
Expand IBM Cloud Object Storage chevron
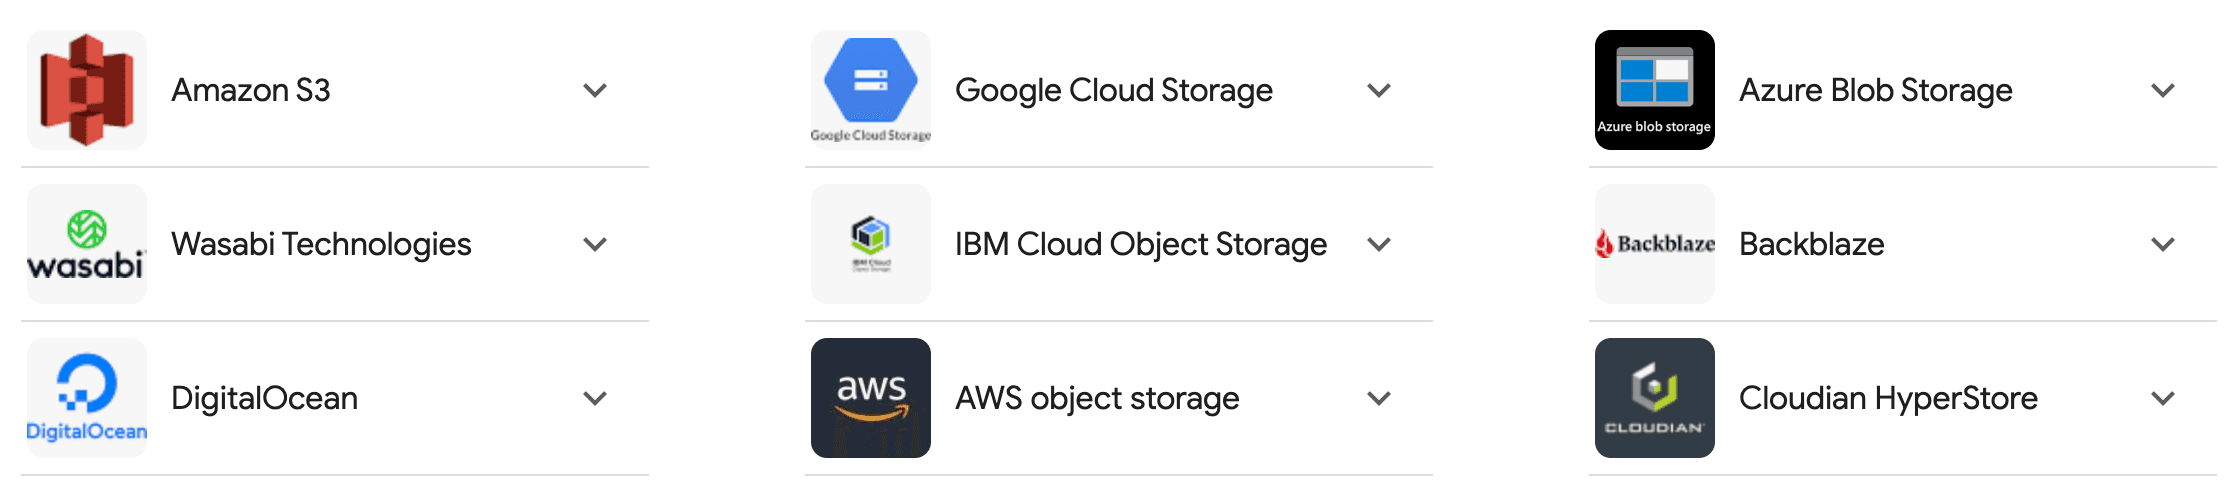click(1379, 245)
